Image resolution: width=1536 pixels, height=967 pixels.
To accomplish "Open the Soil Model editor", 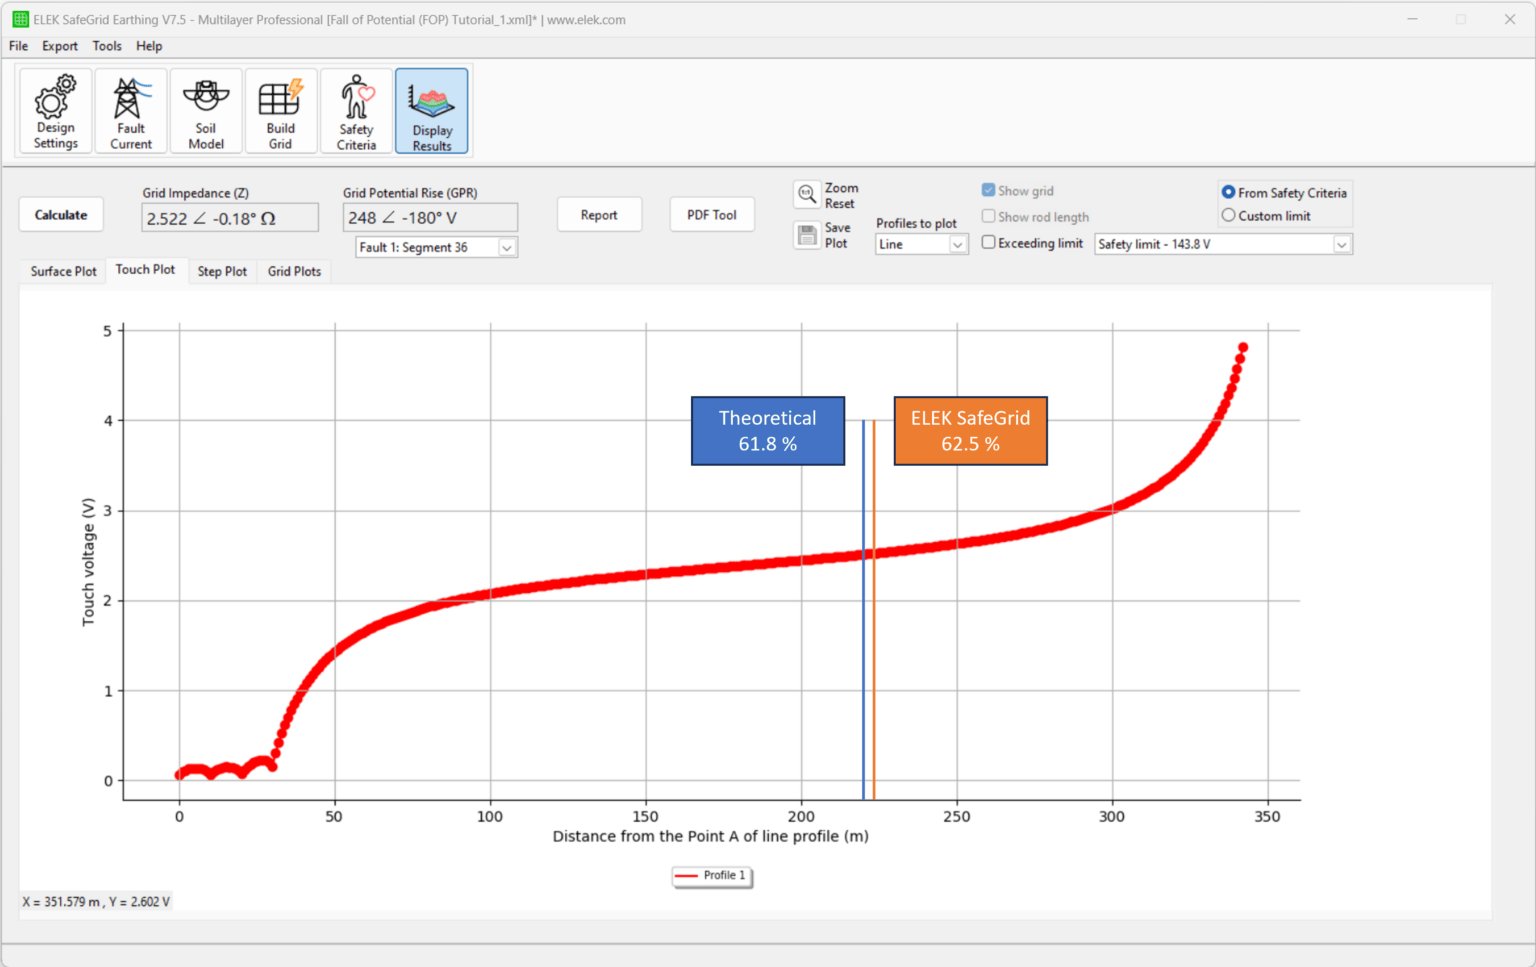I will click(206, 110).
